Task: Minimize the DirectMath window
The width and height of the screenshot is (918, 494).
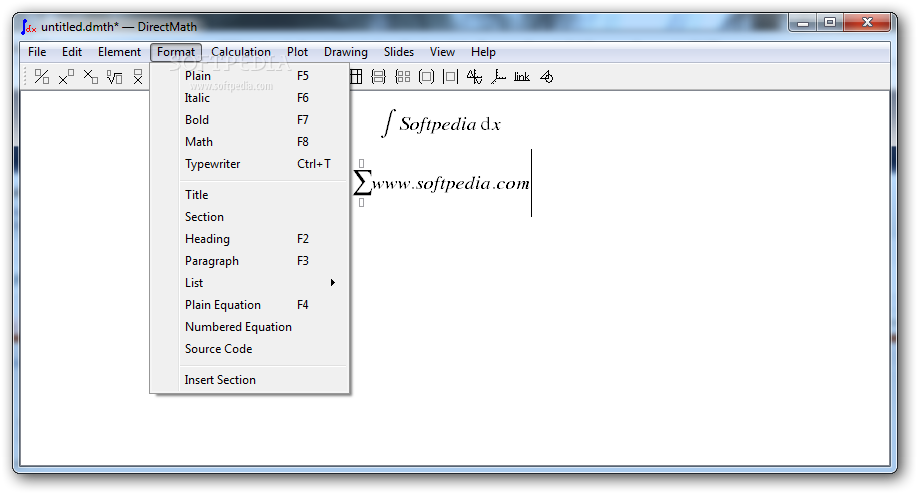Action: coord(803,23)
